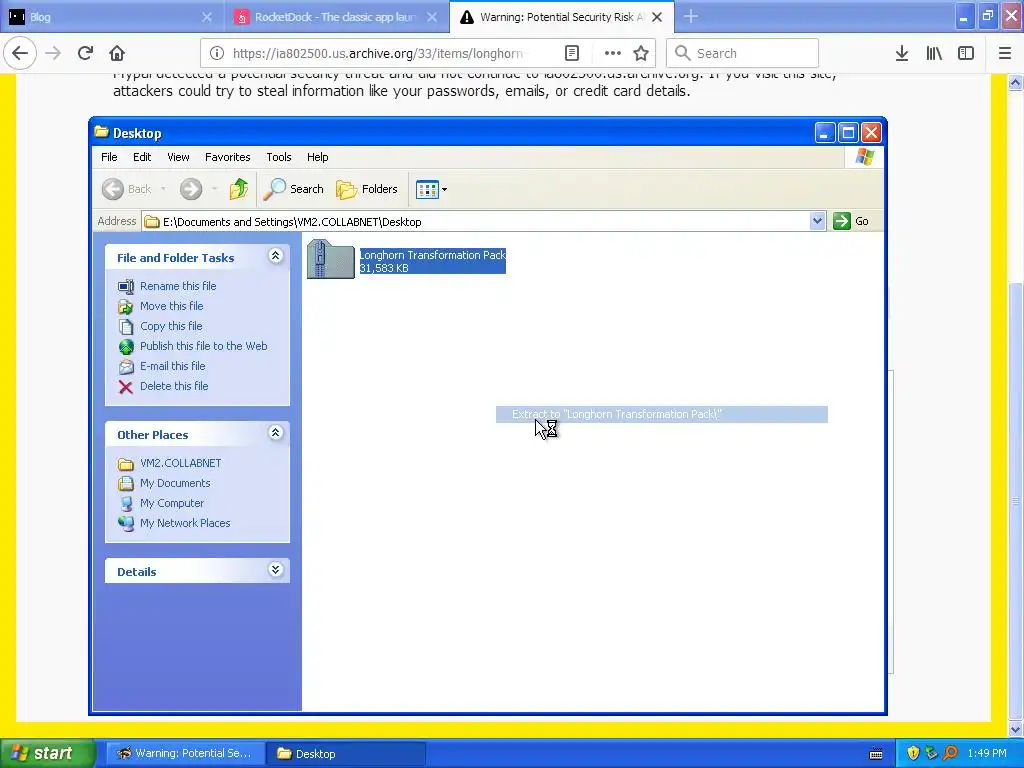Open the VM2.COLLABNET folder link
This screenshot has width=1024, height=768.
coord(180,463)
